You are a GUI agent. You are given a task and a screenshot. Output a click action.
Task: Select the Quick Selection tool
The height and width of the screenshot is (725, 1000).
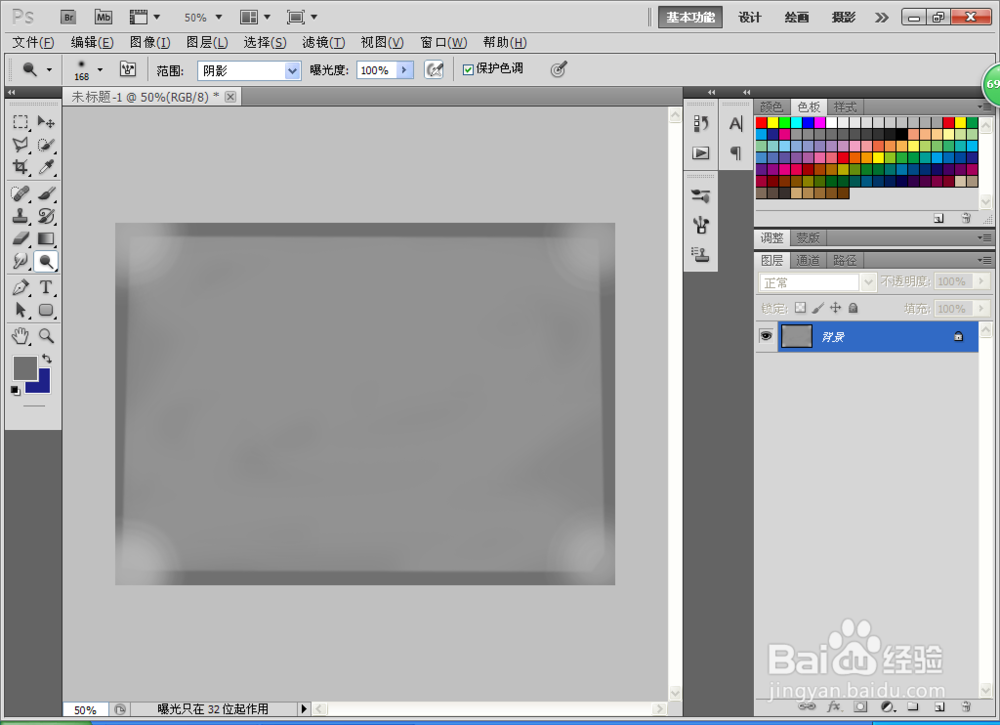46,144
